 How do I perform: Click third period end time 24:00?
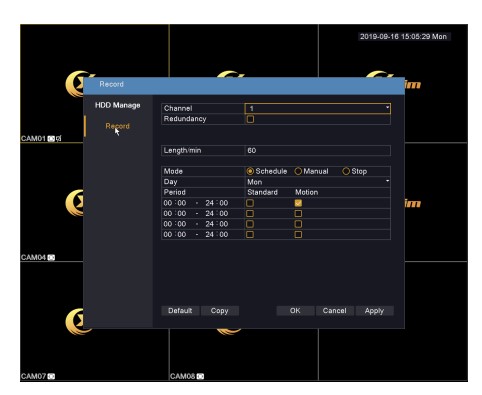(x=217, y=224)
